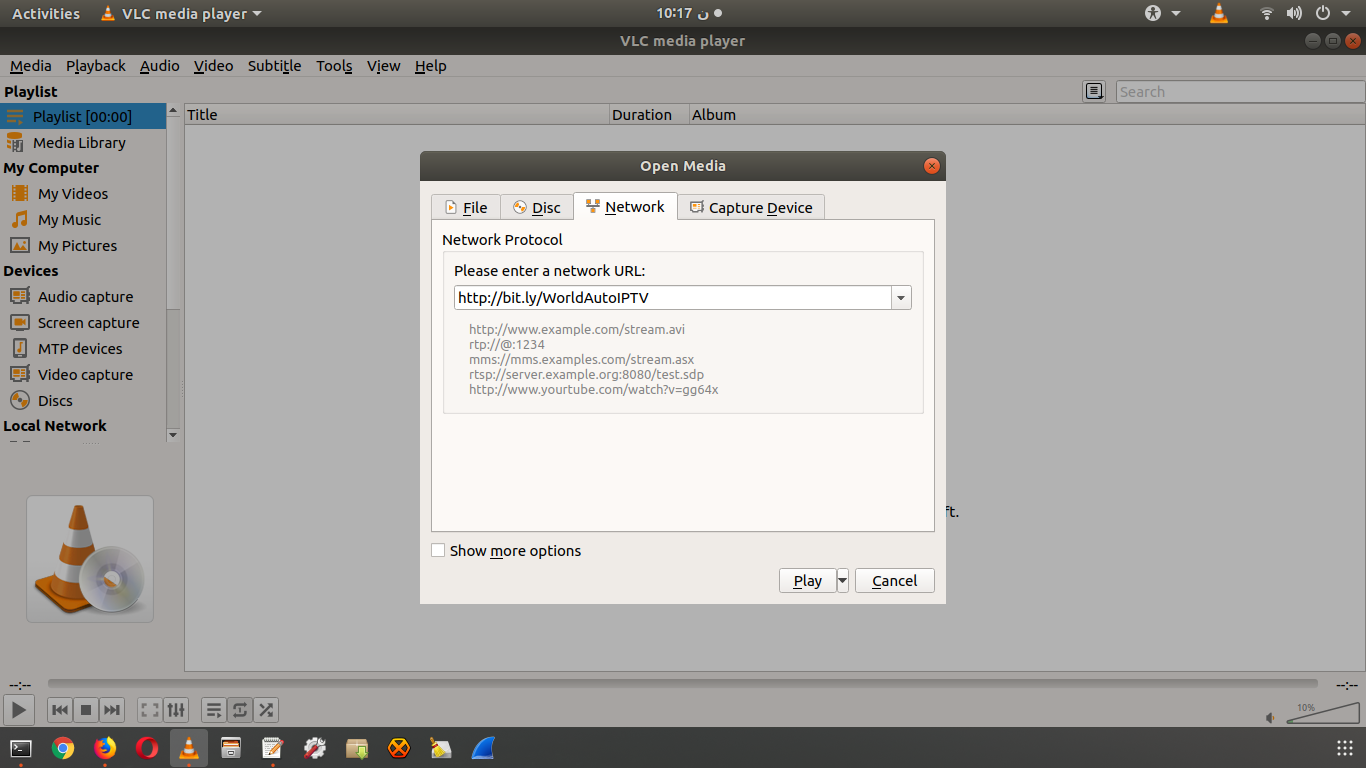Open the Video menu

[x=214, y=66]
